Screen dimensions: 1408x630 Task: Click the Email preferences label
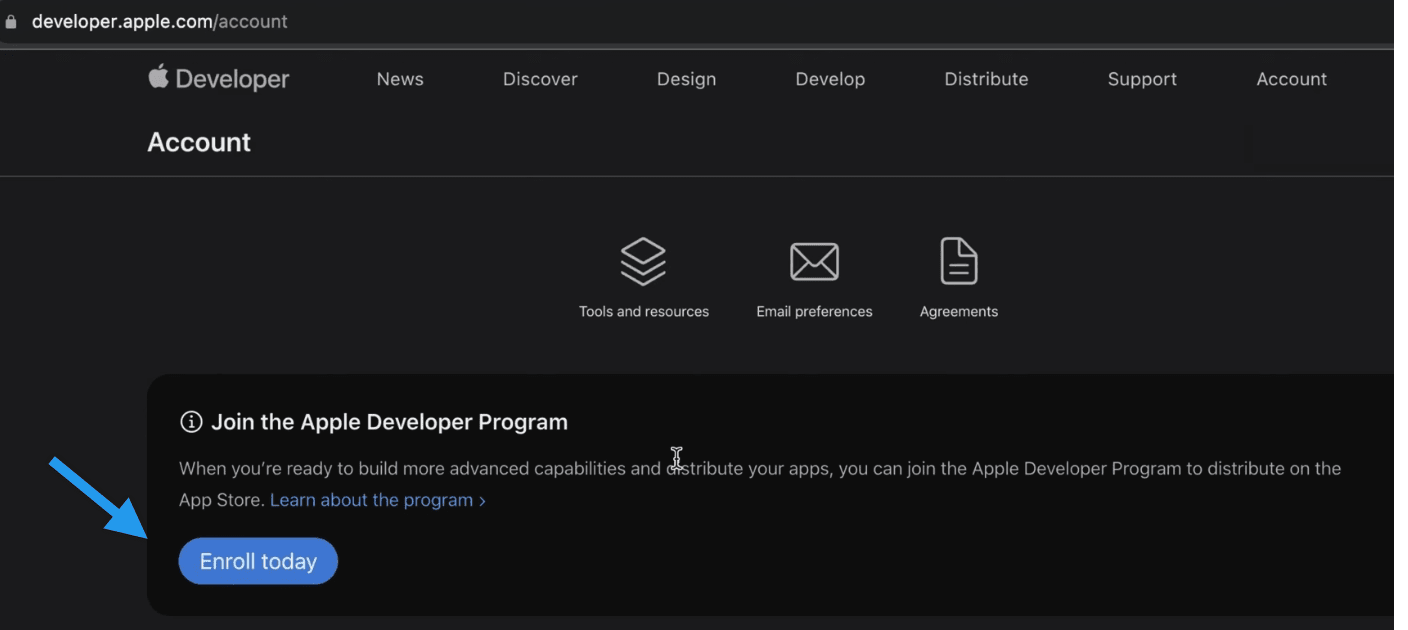click(x=814, y=311)
